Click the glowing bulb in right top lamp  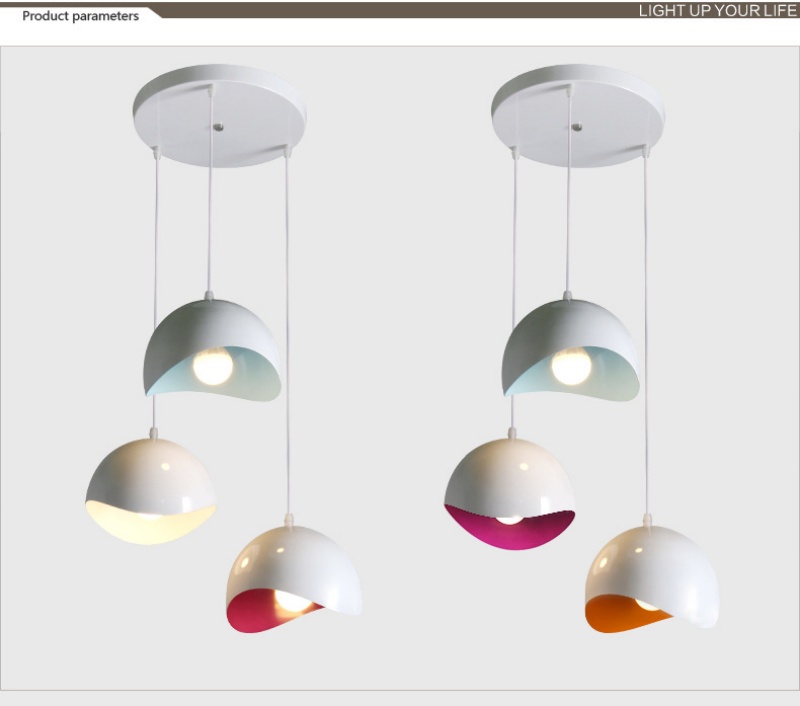[x=571, y=366]
